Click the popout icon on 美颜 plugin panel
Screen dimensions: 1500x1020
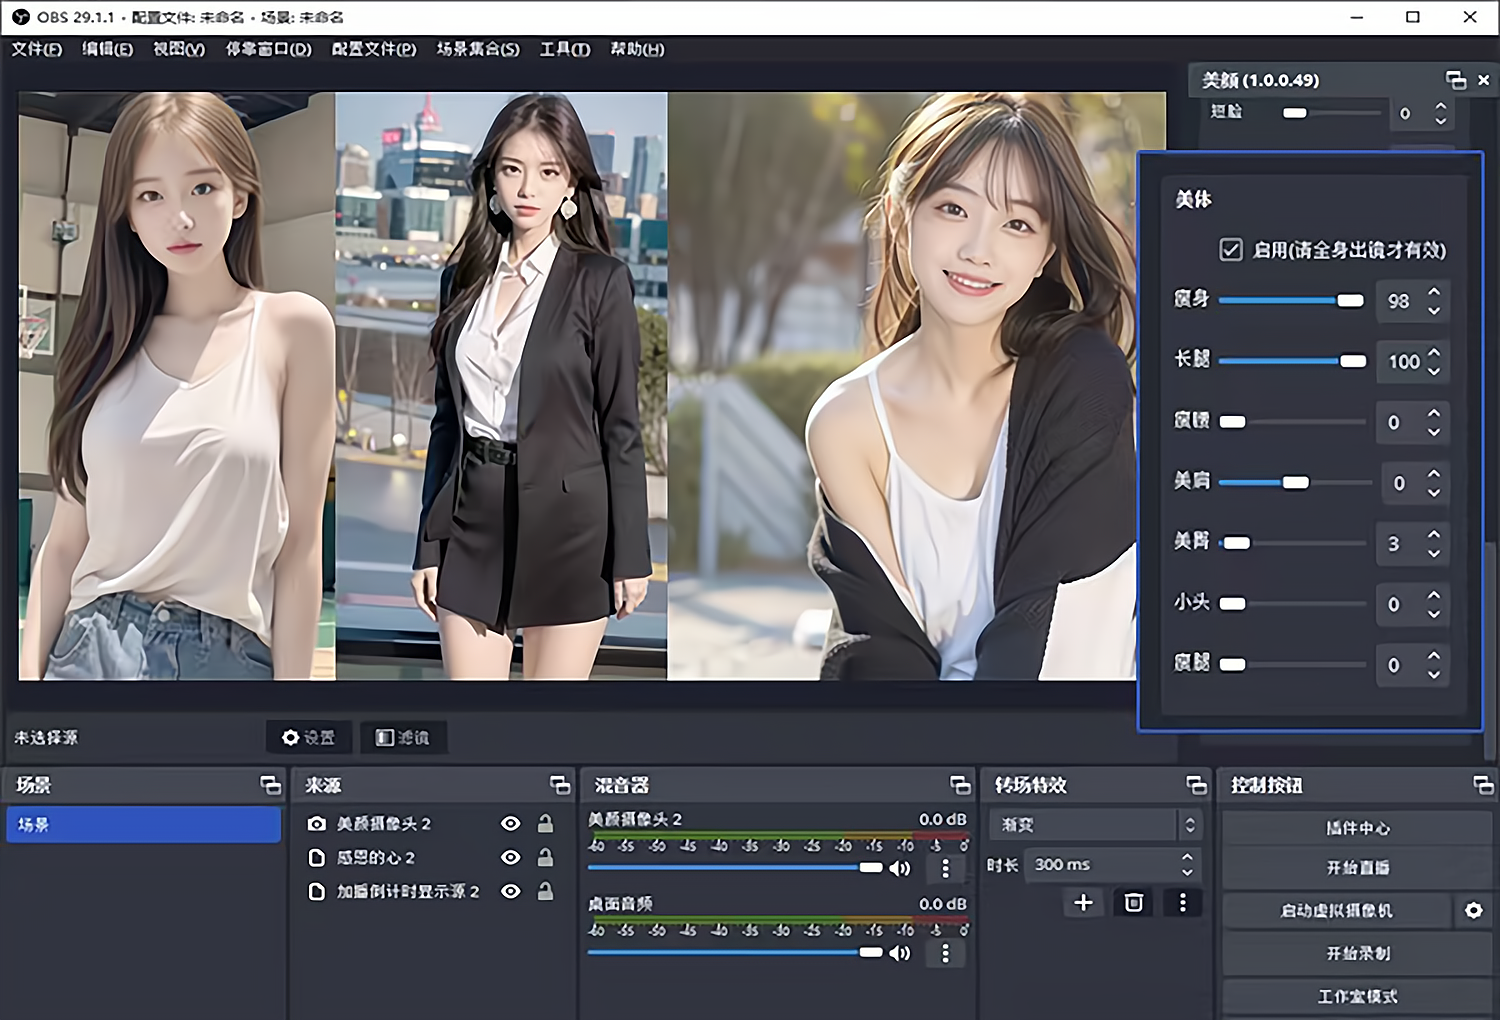coord(1455,80)
